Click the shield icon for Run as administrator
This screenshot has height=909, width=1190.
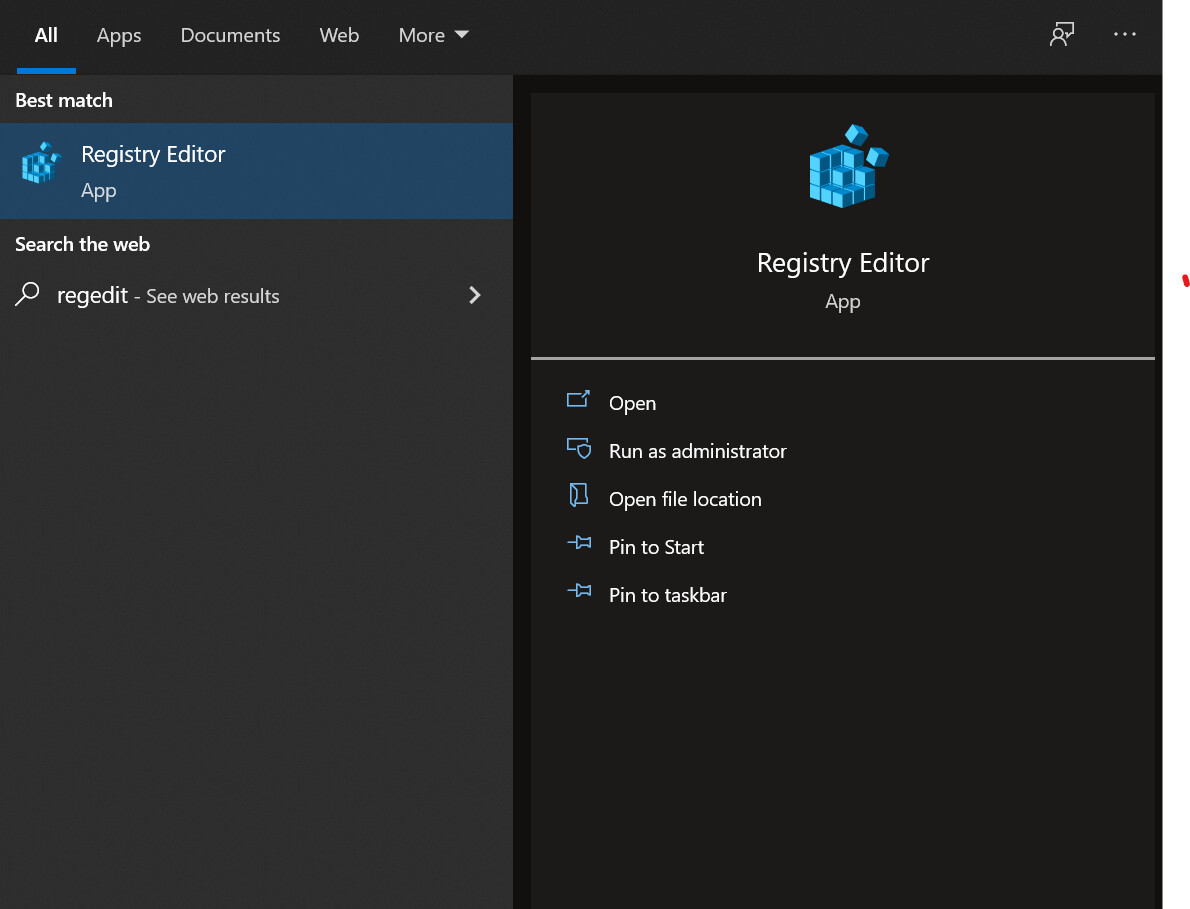578,448
